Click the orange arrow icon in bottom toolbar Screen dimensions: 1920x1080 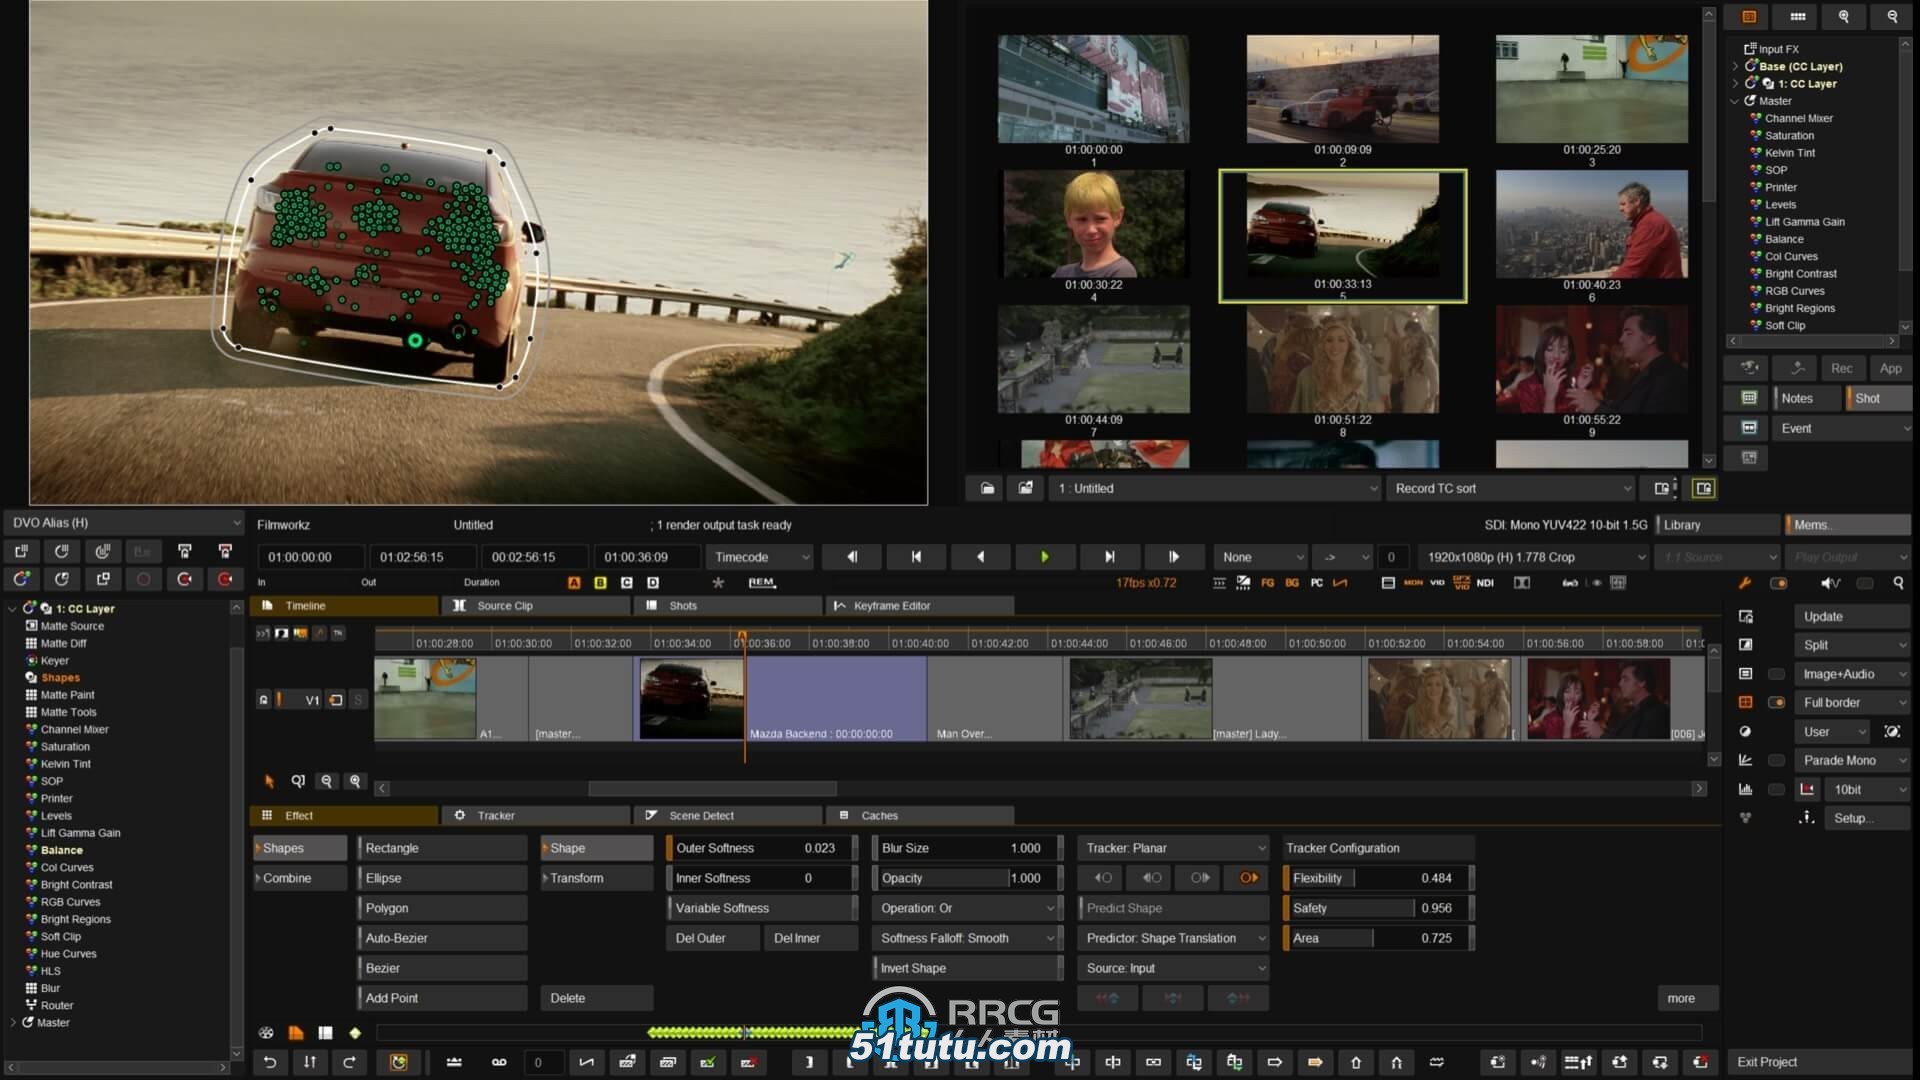click(1315, 1062)
